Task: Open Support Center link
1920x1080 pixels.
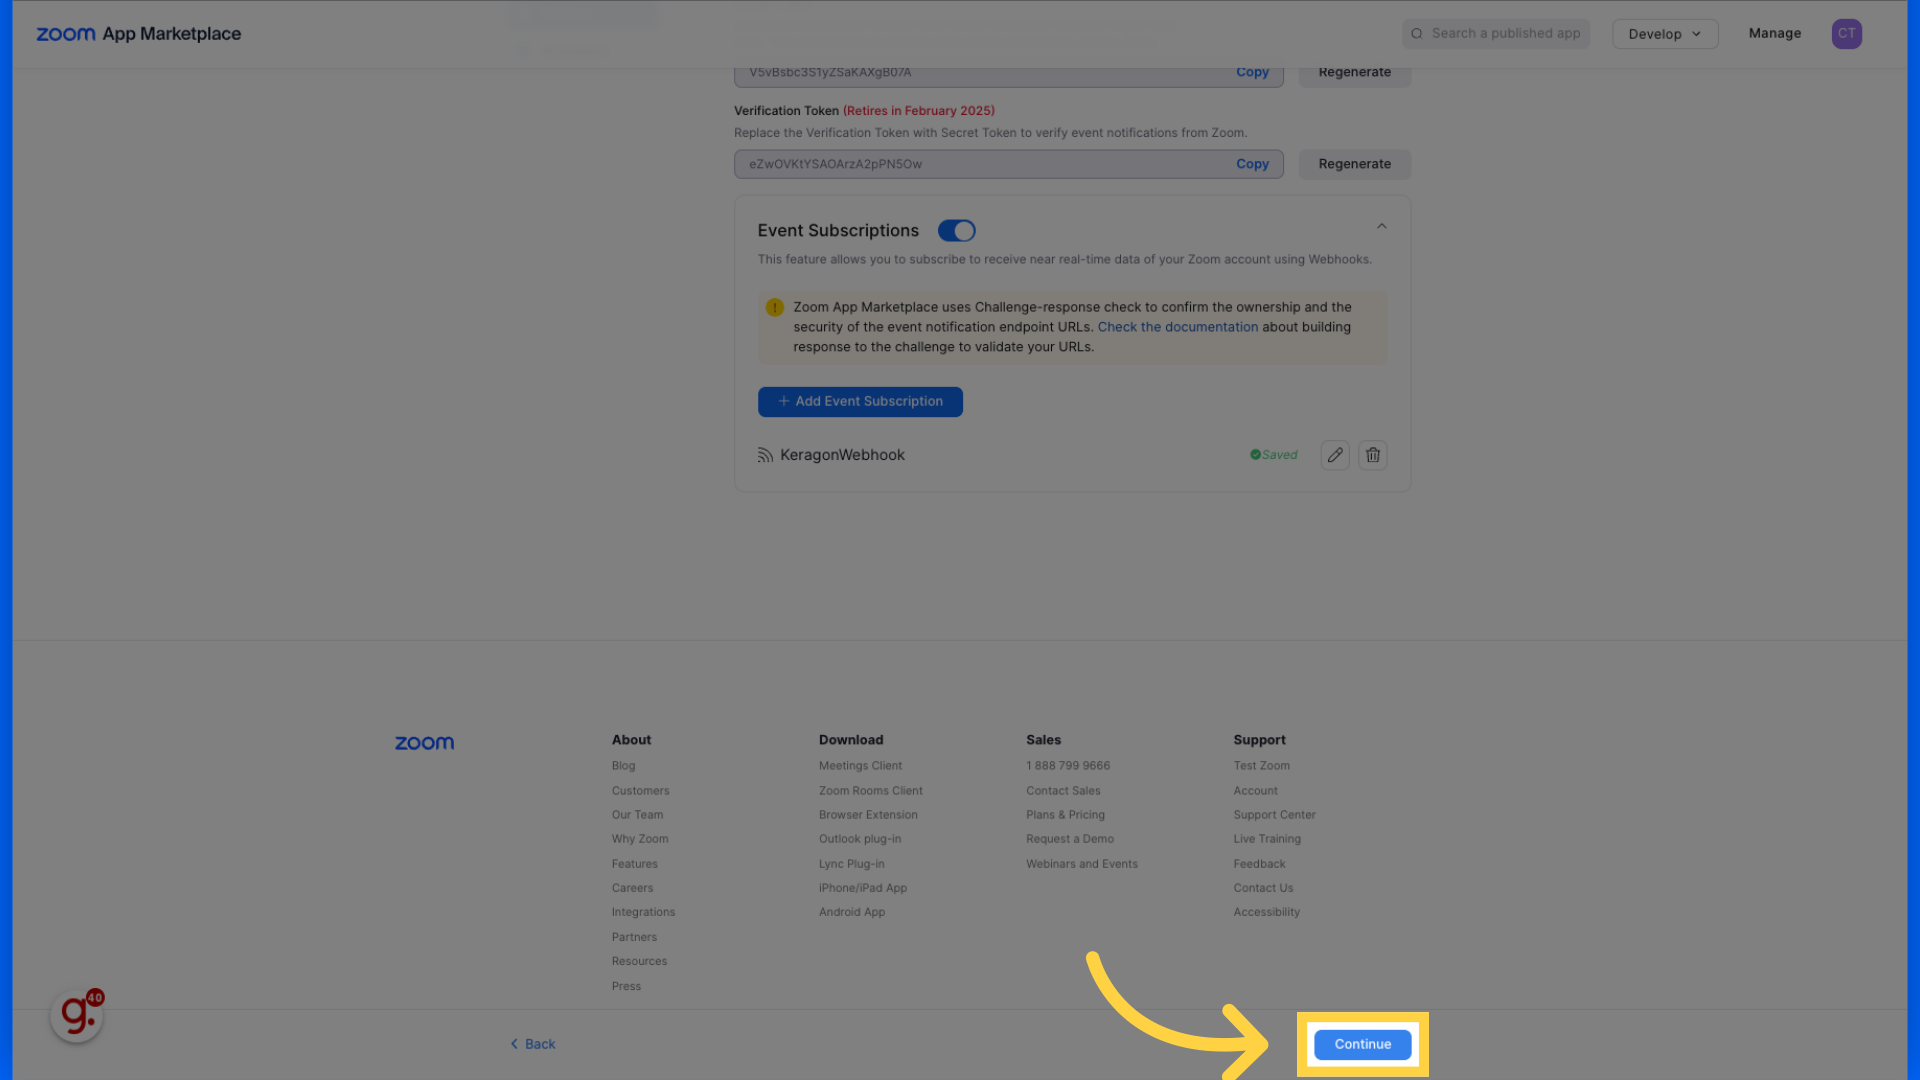Action: pyautogui.click(x=1274, y=815)
